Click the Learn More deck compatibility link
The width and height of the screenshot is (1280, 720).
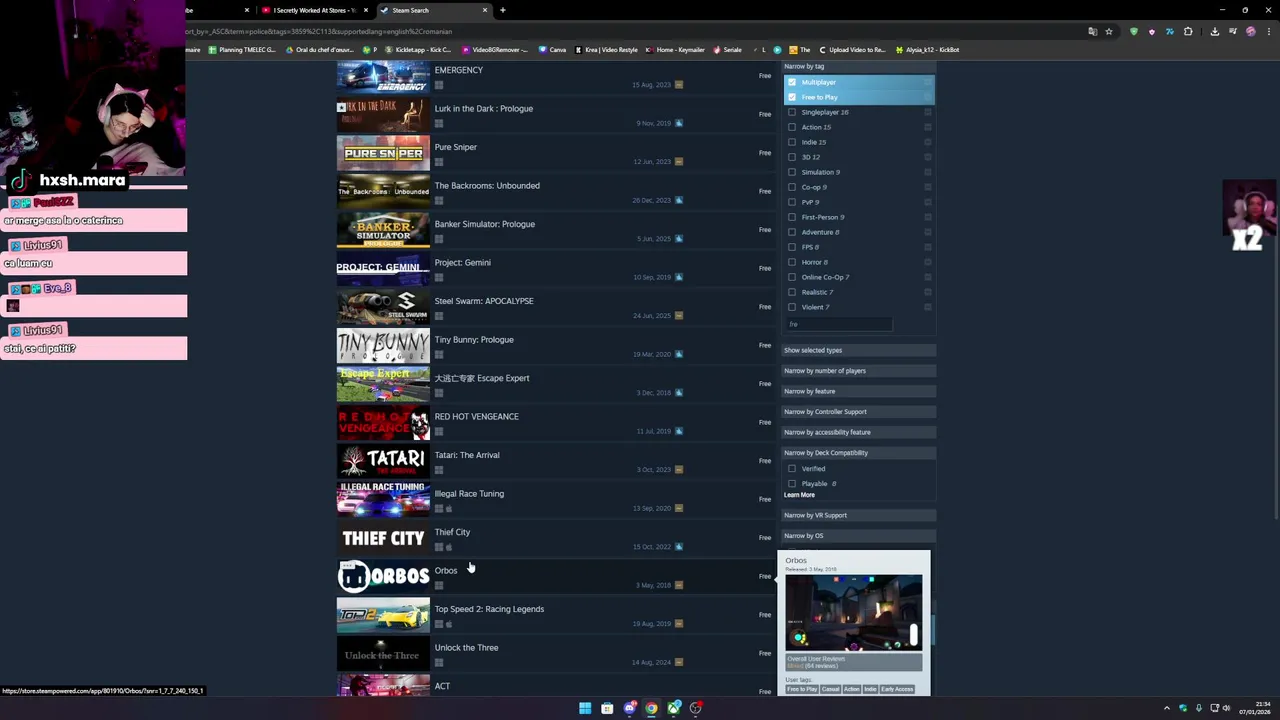pyautogui.click(x=799, y=495)
